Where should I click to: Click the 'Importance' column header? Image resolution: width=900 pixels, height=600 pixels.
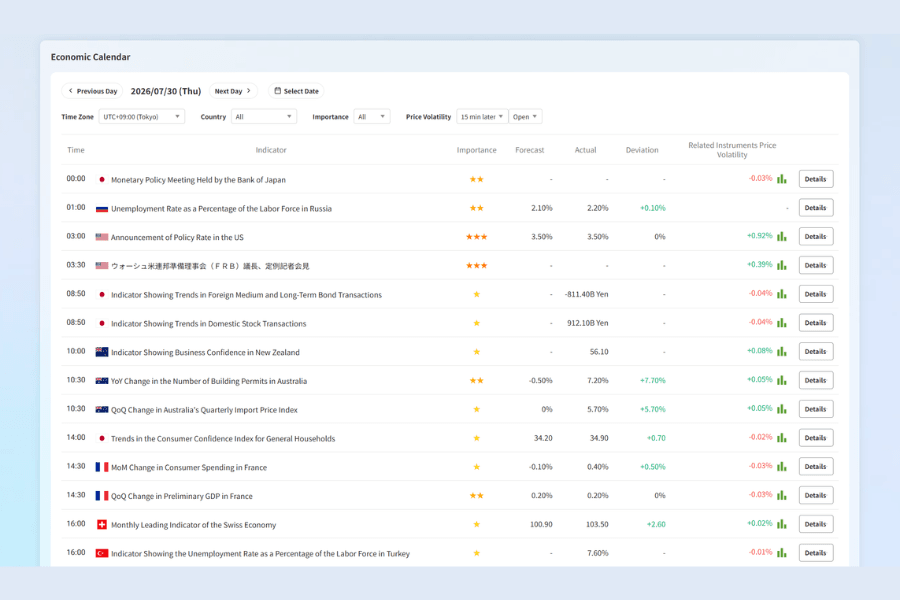coord(476,150)
